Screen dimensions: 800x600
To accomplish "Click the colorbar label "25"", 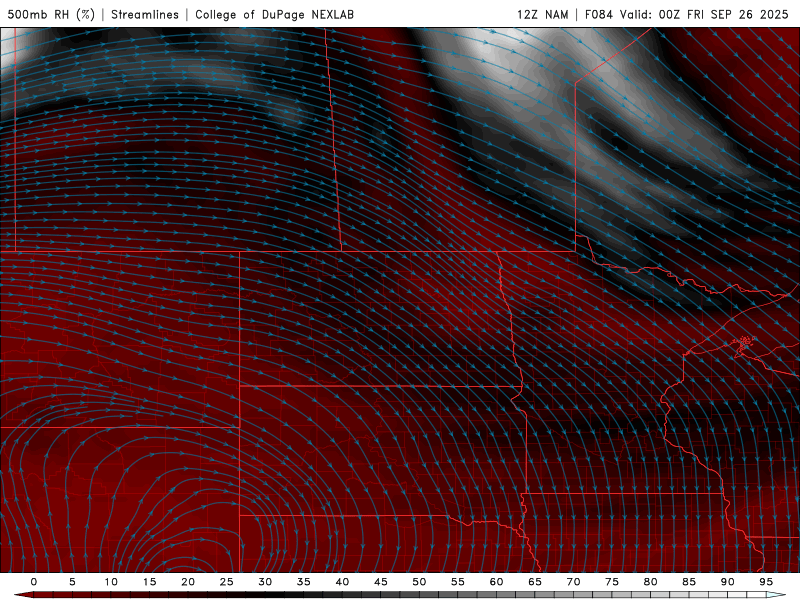I will (227, 582).
